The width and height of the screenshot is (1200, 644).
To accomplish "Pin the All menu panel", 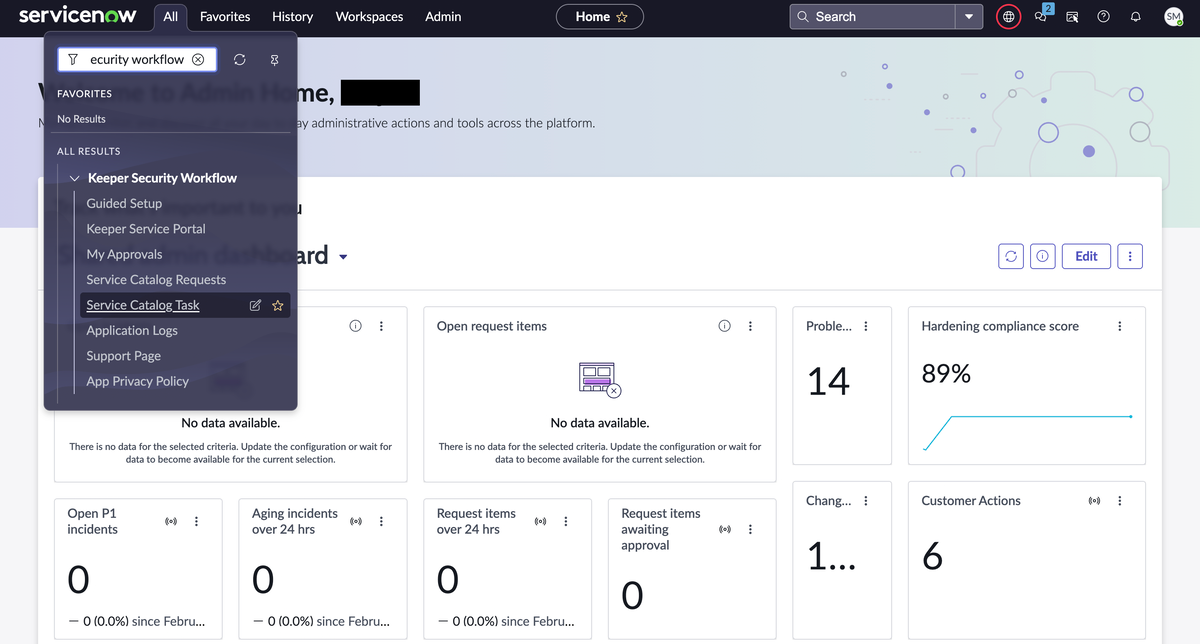I will point(275,60).
